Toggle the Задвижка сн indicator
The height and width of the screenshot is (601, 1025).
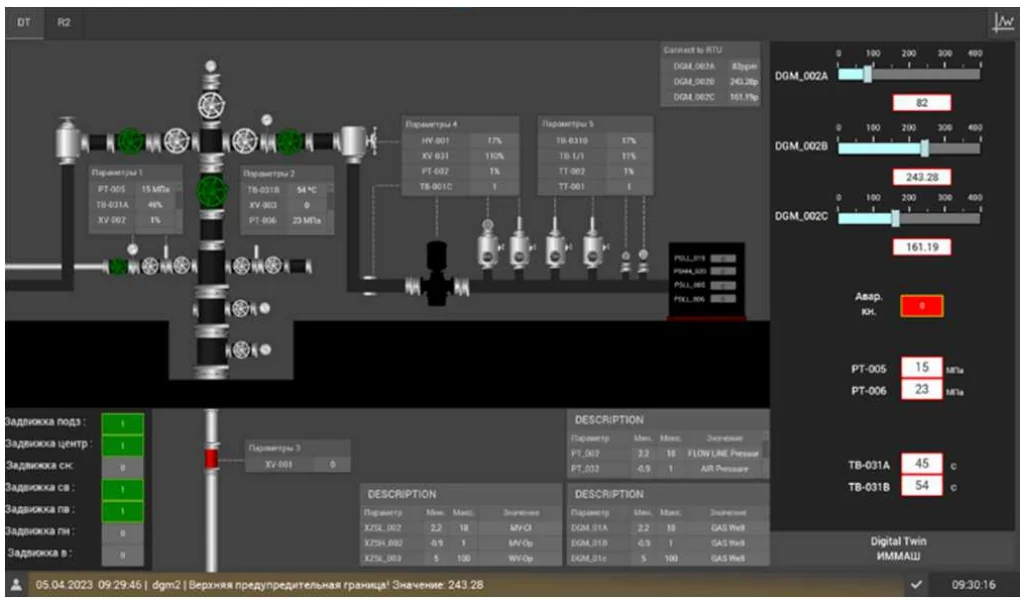coord(122,467)
